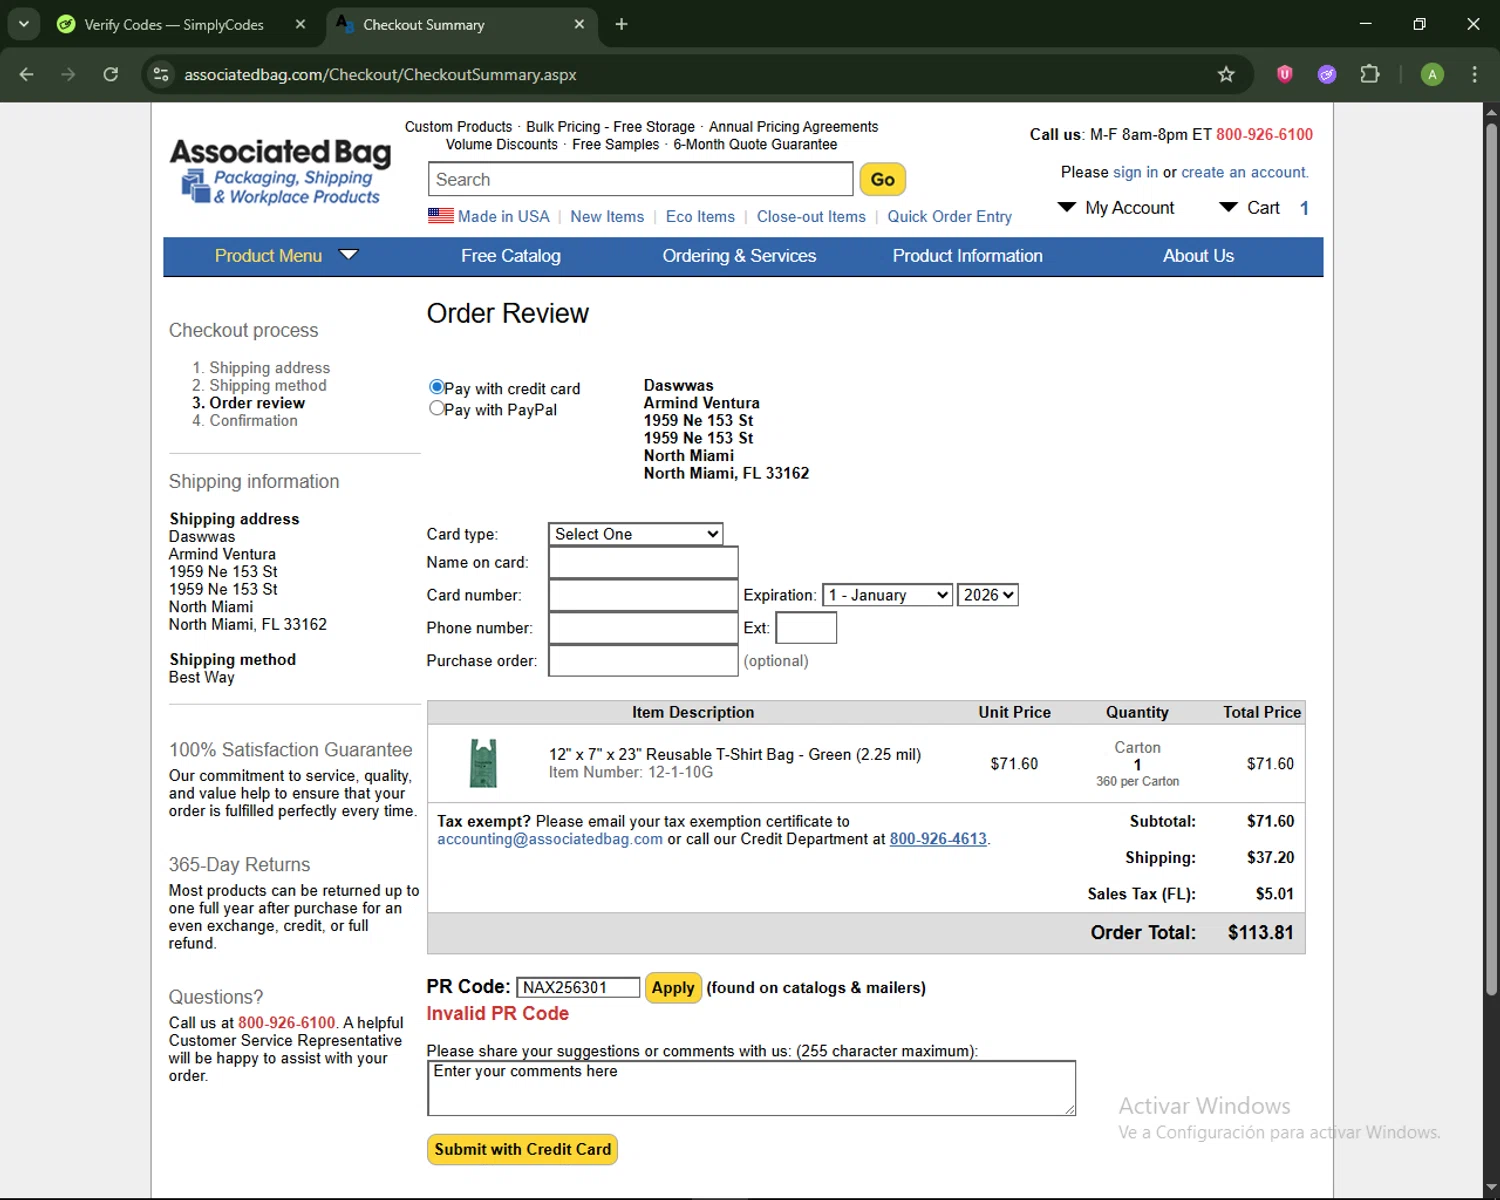The image size is (1500, 1200).
Task: Close the Checkout Summary tab
Action: (x=579, y=24)
